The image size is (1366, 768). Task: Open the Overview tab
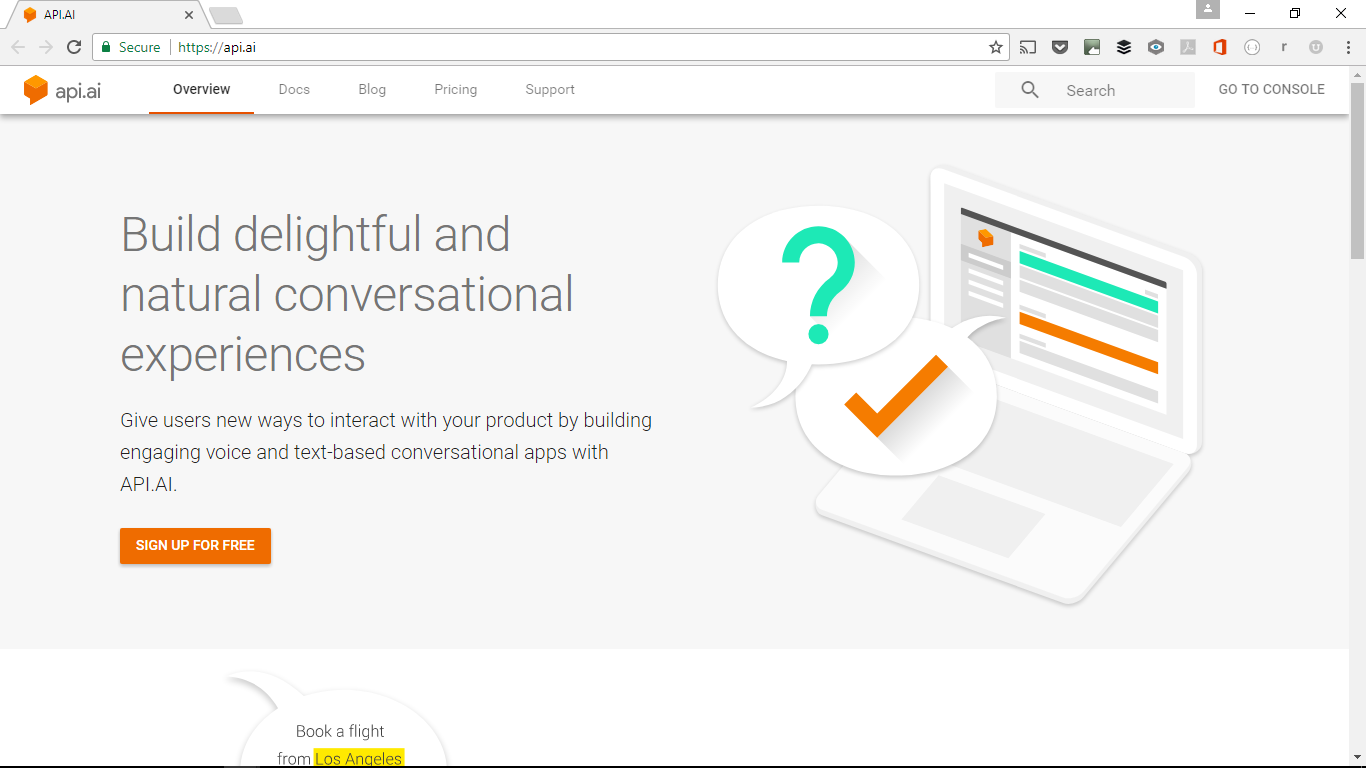pos(201,89)
